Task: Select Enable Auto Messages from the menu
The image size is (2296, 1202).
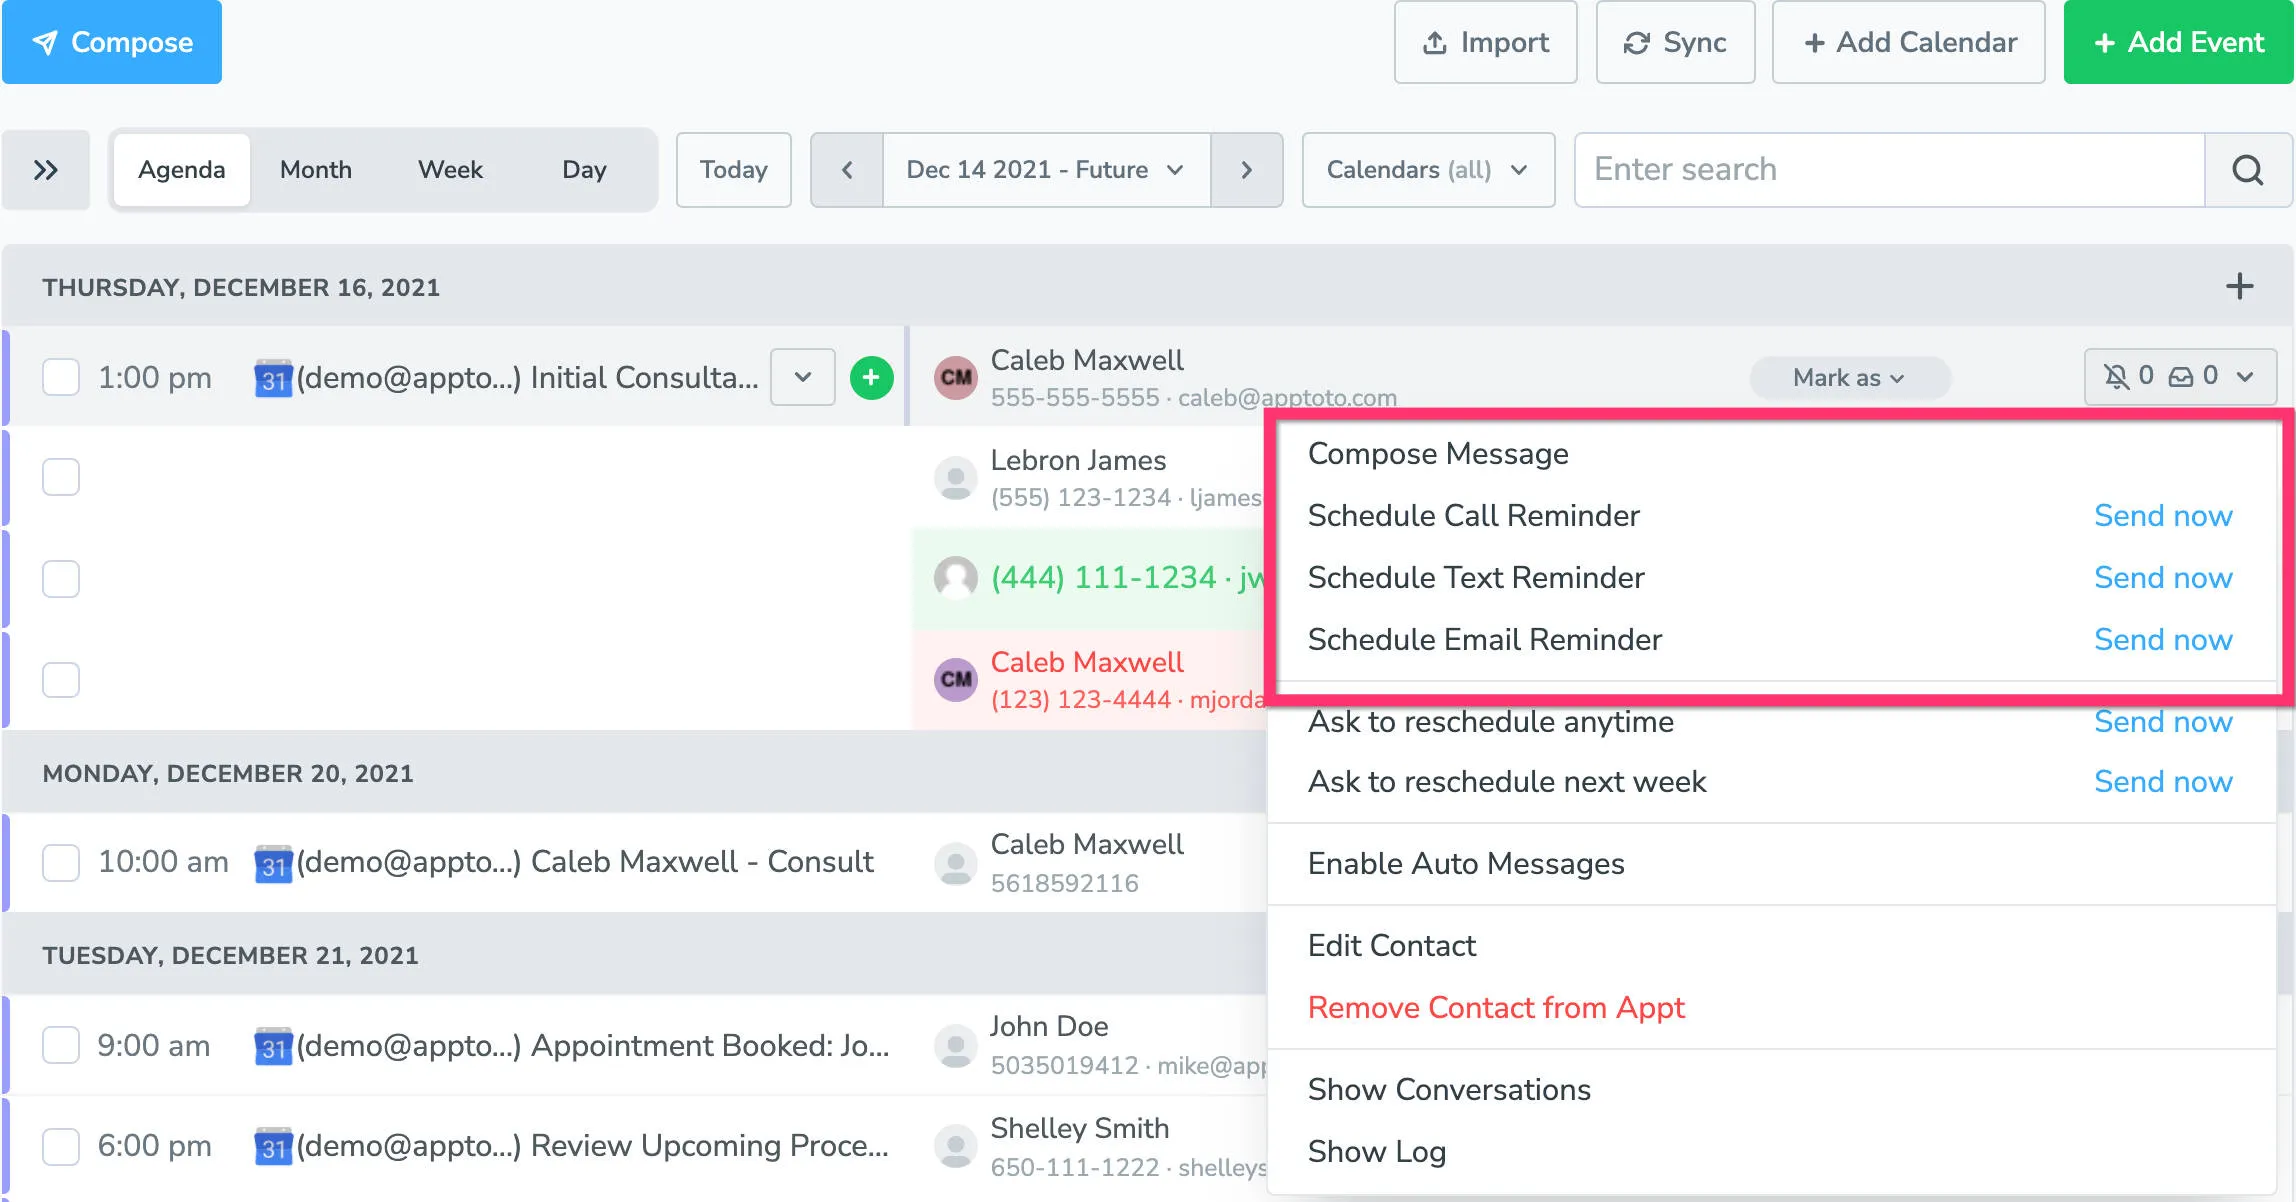Action: tap(1465, 863)
